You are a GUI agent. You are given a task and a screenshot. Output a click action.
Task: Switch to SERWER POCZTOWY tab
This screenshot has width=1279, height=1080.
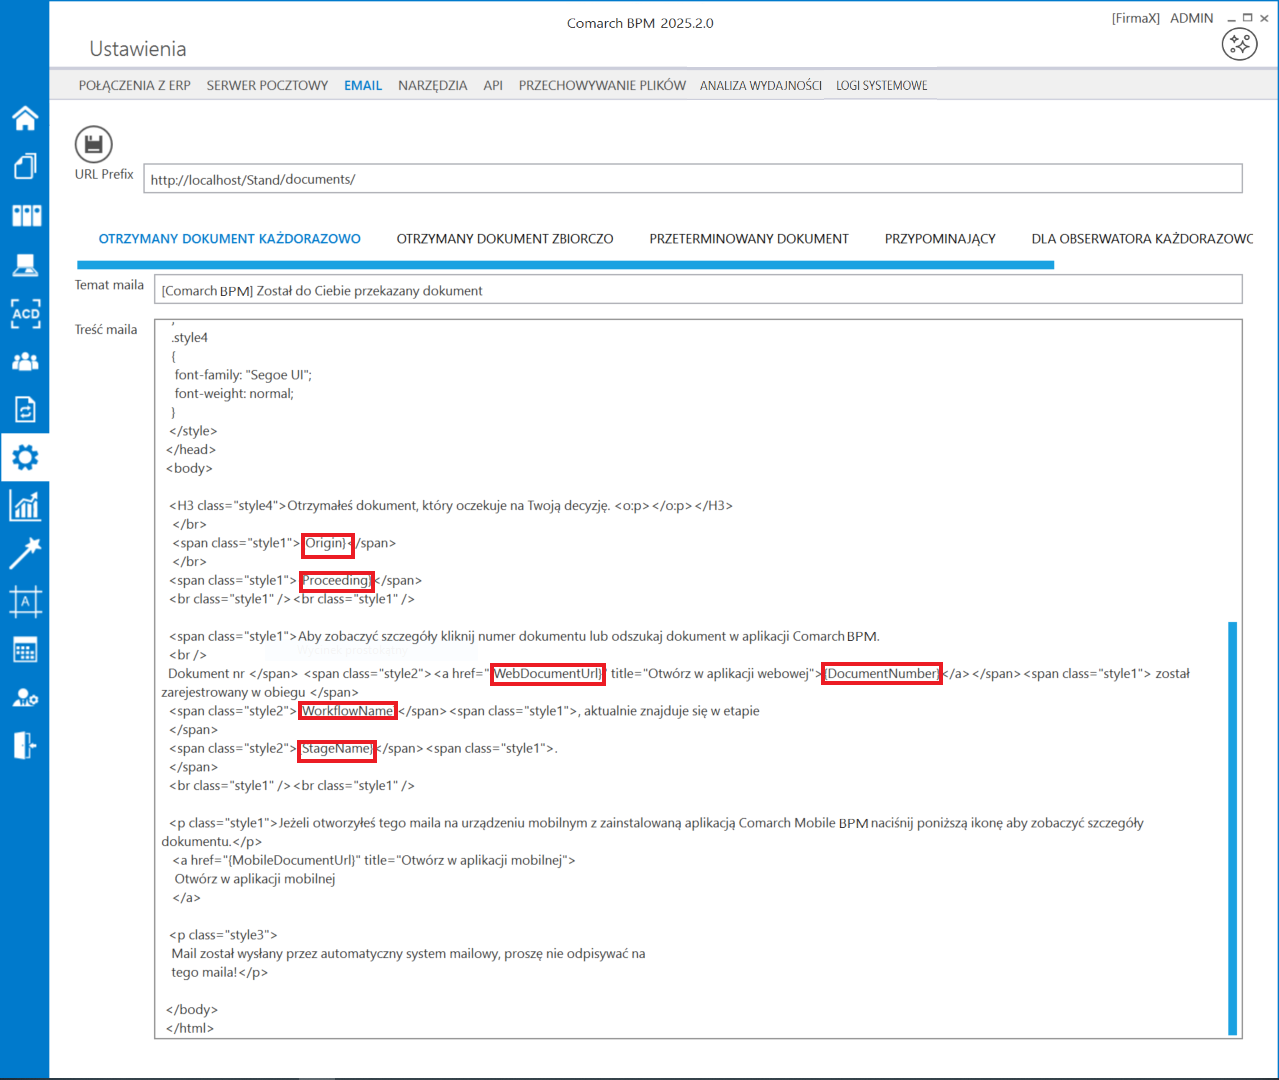(x=267, y=85)
